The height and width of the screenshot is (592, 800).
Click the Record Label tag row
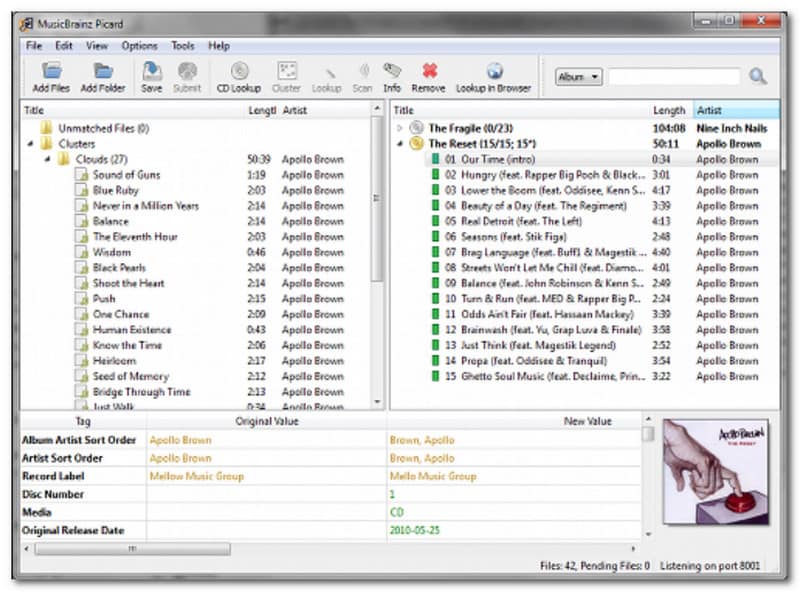point(331,476)
